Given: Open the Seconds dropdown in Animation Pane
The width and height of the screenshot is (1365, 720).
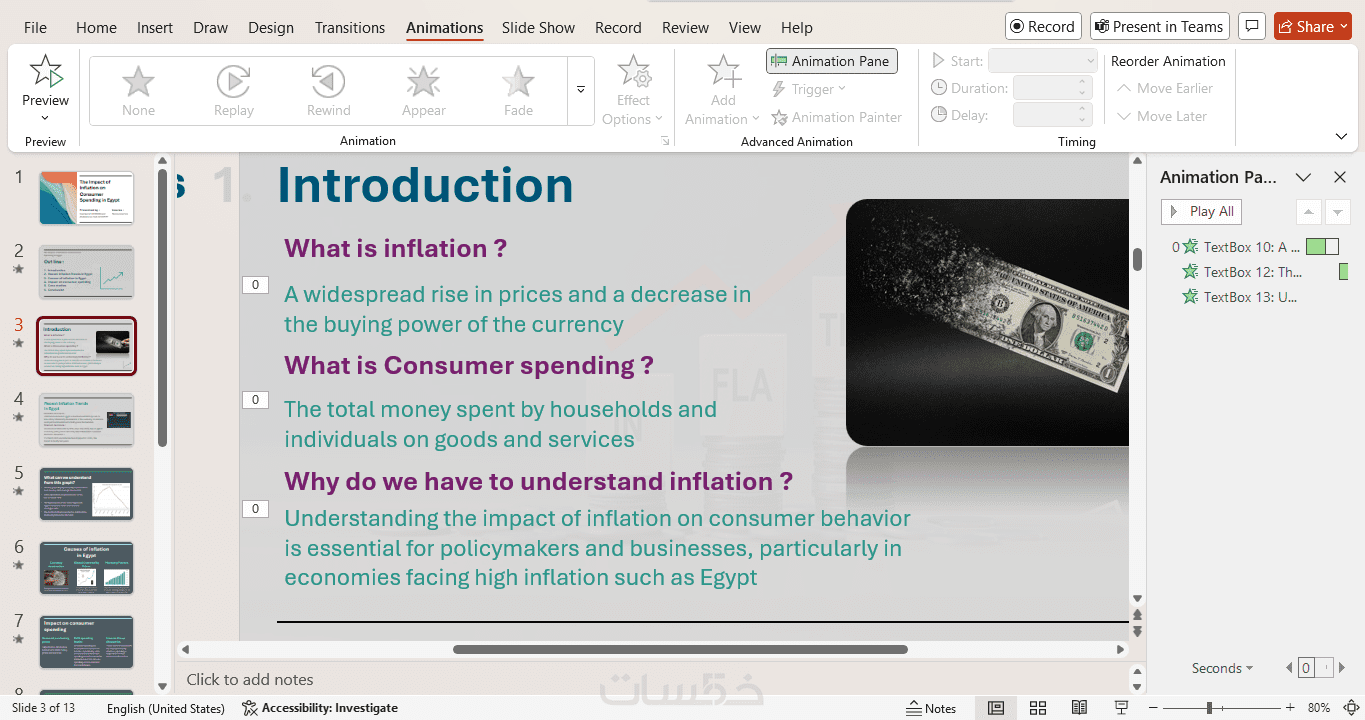Looking at the screenshot, I should click(x=1222, y=668).
